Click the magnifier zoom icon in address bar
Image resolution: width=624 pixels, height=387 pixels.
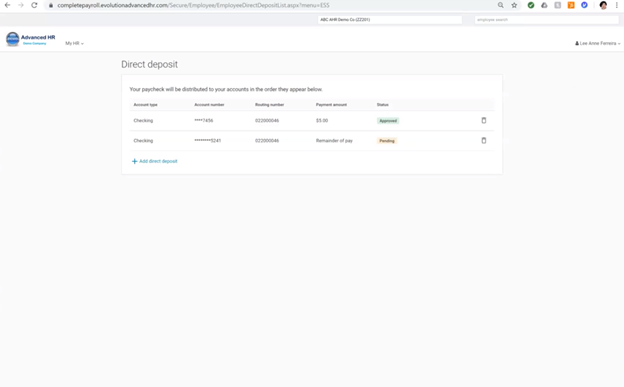click(x=501, y=5)
